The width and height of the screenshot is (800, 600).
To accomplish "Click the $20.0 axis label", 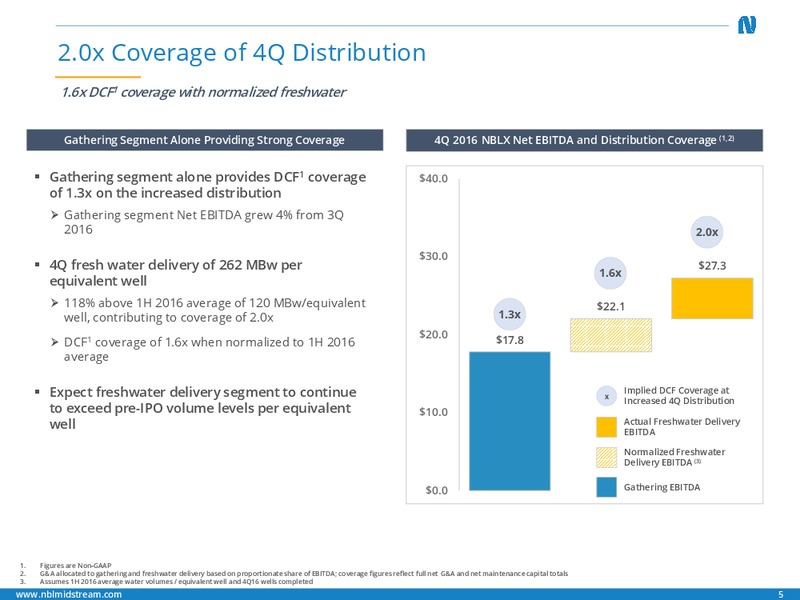I will tap(433, 334).
